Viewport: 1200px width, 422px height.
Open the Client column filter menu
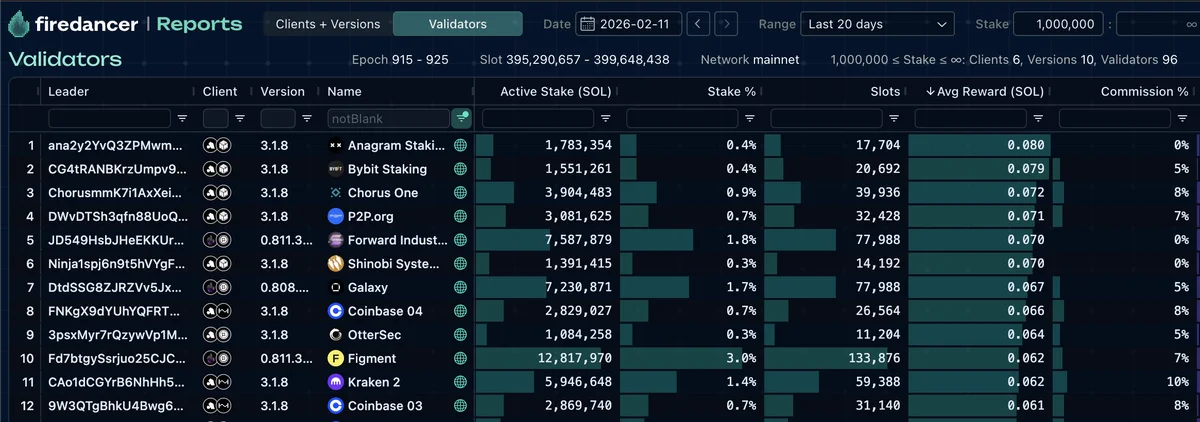pos(240,118)
